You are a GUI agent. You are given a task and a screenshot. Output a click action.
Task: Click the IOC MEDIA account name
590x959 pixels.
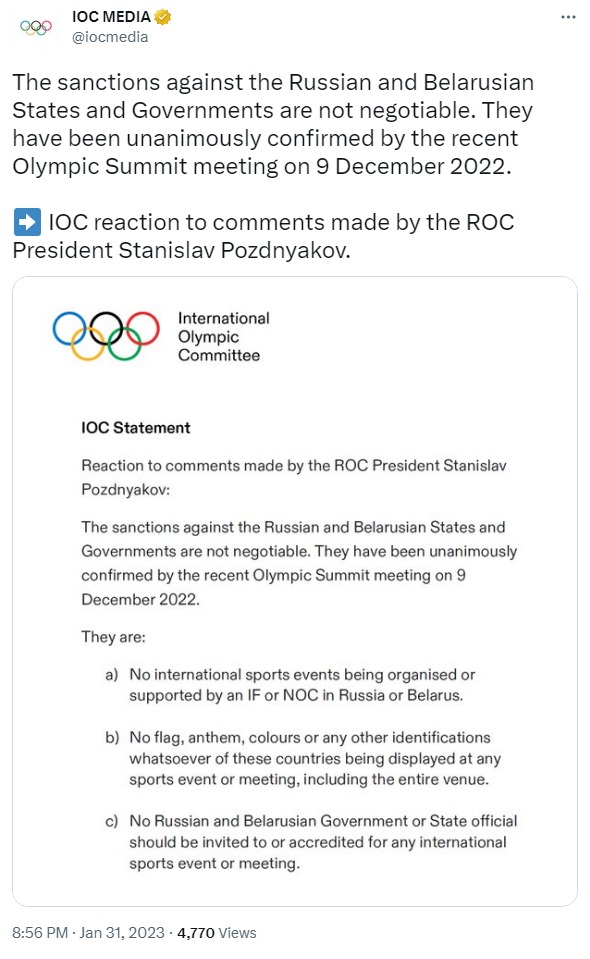pyautogui.click(x=111, y=17)
